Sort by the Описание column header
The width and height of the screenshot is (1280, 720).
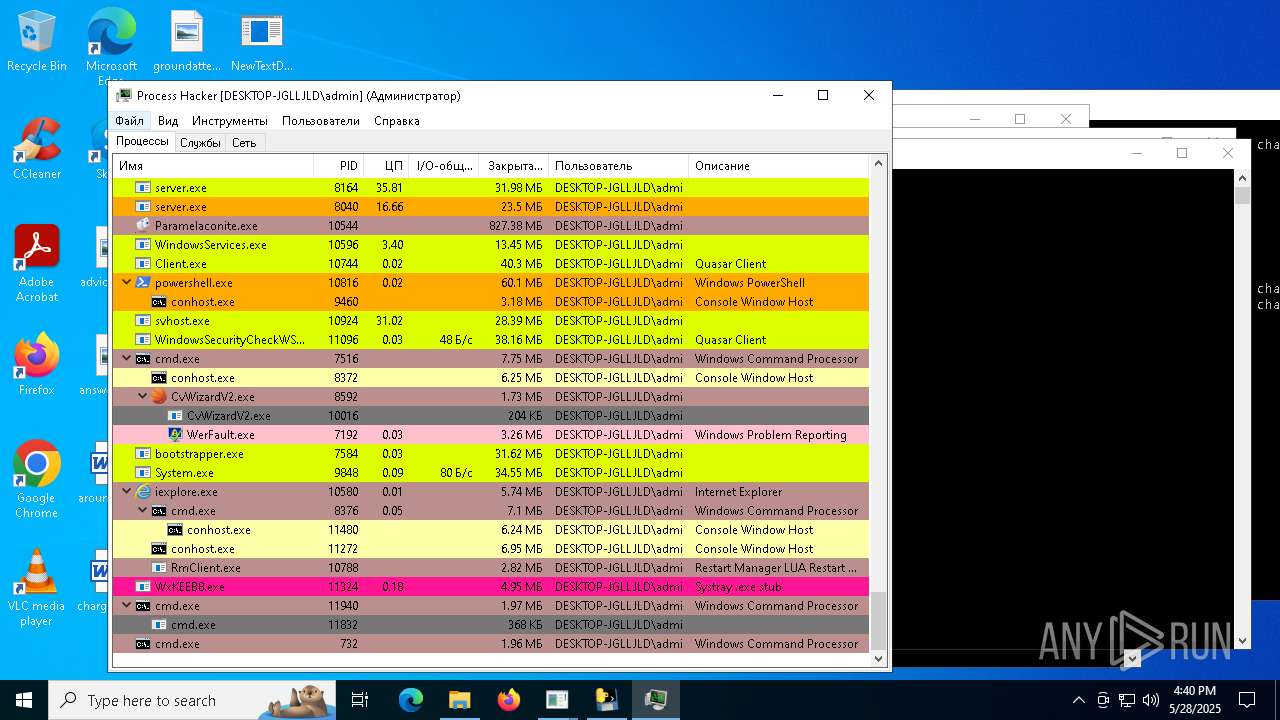779,166
